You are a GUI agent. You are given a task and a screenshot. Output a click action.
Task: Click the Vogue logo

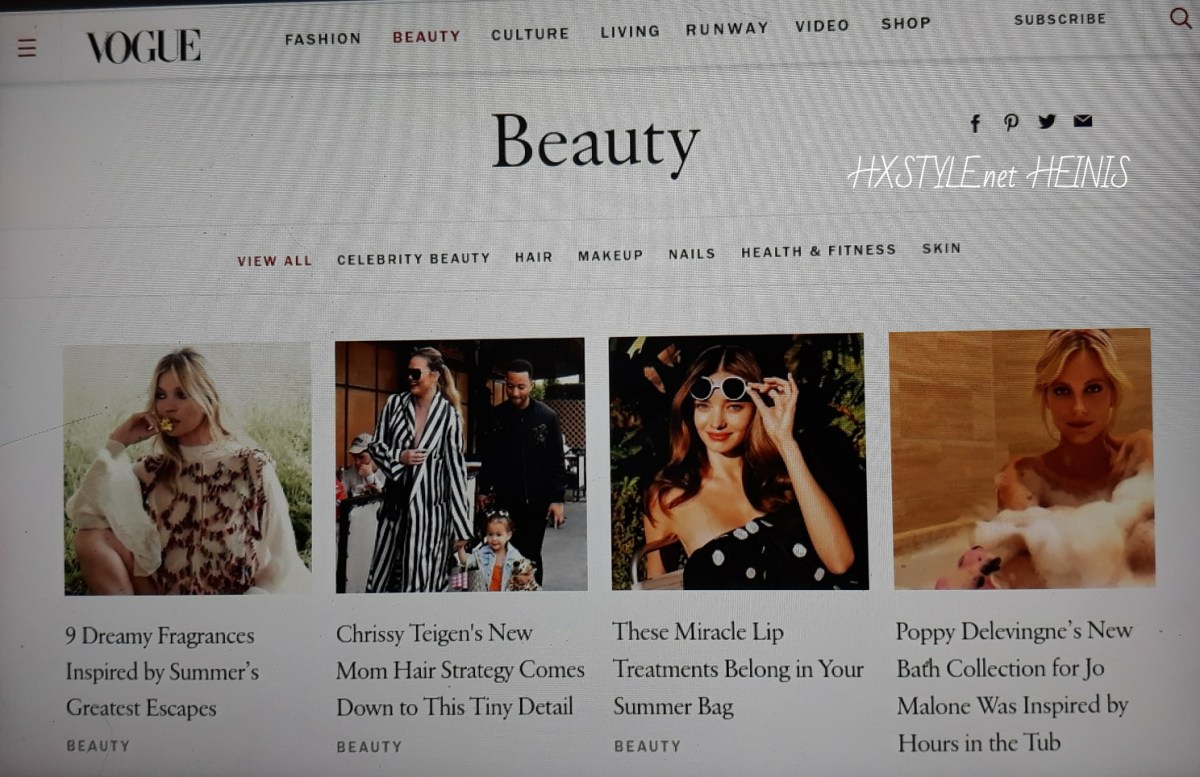pyautogui.click(x=143, y=46)
